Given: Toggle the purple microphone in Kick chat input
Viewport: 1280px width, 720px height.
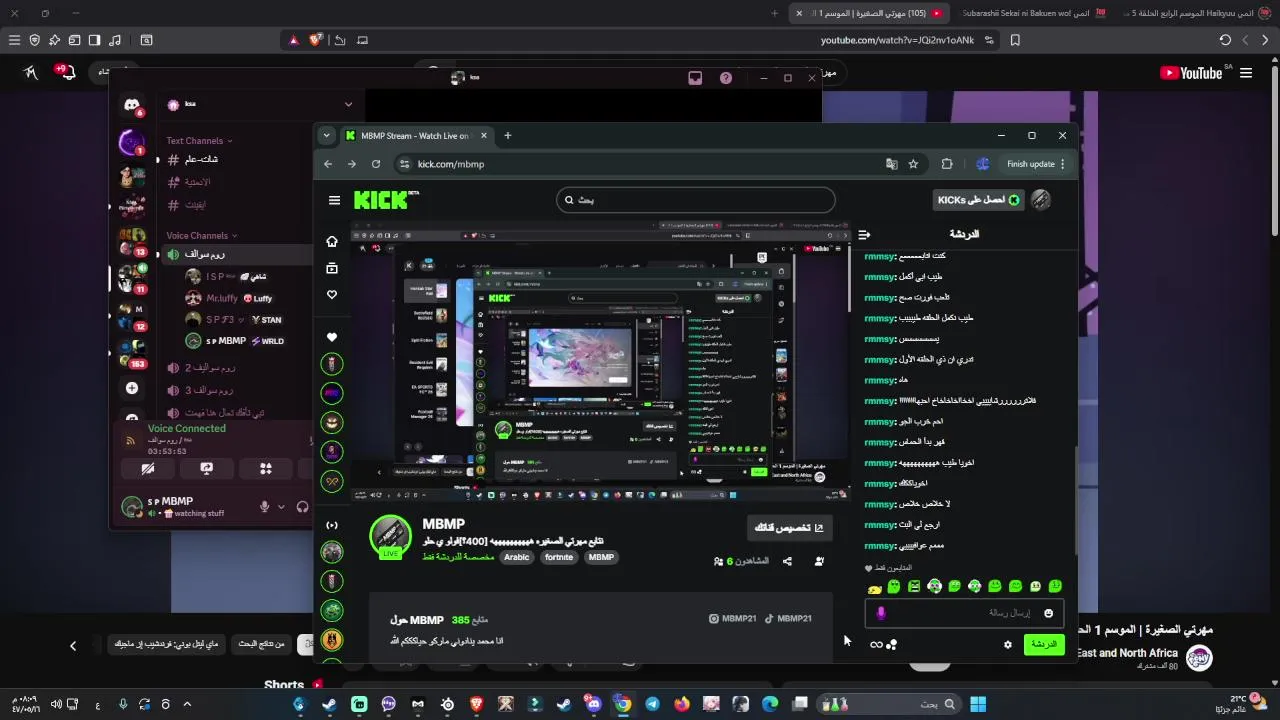Looking at the screenshot, I should pos(881,613).
